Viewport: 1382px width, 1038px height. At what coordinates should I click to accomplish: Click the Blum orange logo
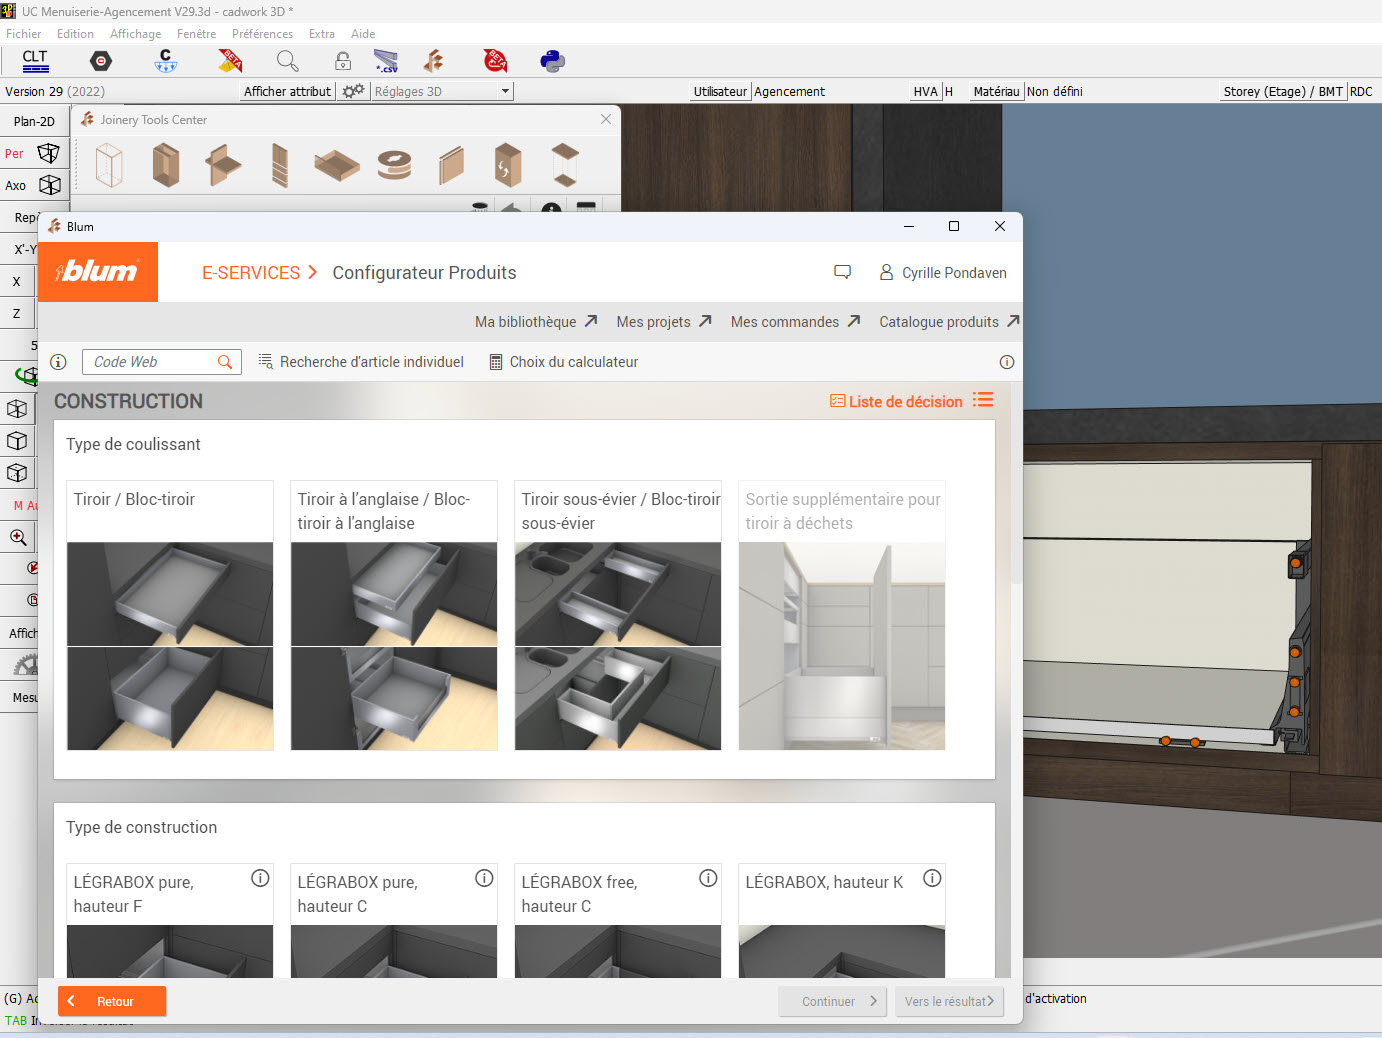98,272
